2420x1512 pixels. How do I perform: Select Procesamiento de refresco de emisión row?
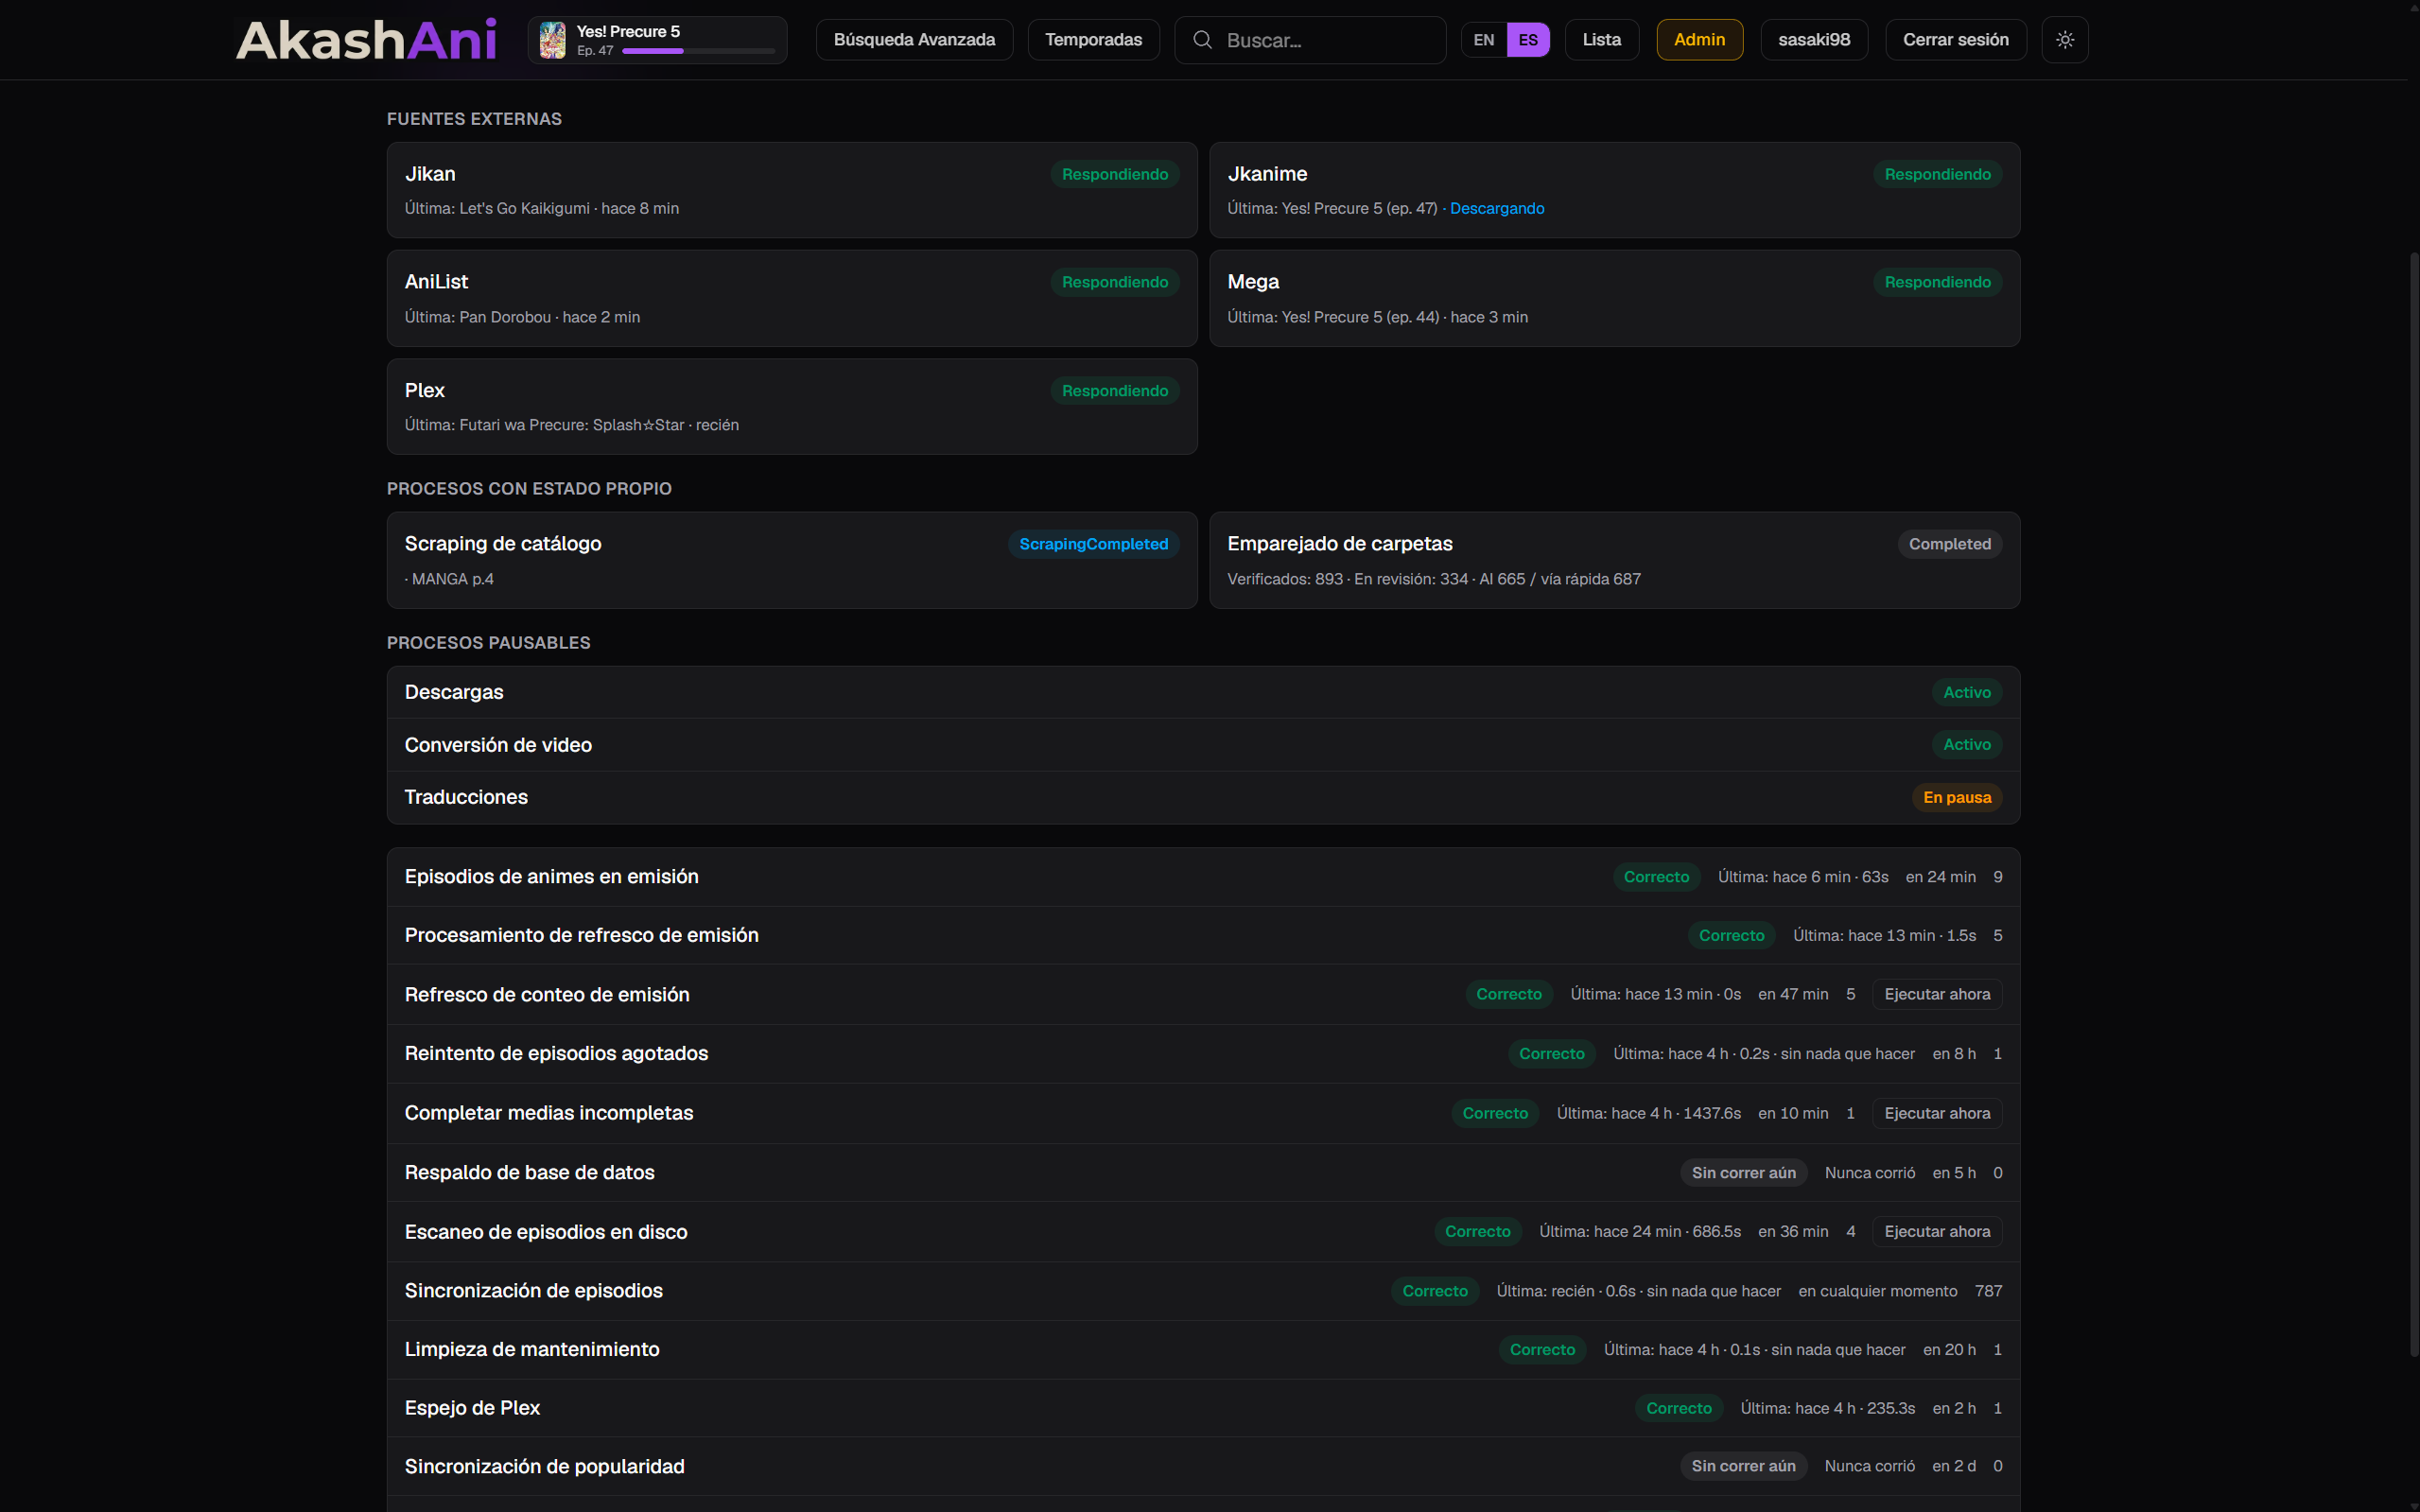(x=1203, y=935)
